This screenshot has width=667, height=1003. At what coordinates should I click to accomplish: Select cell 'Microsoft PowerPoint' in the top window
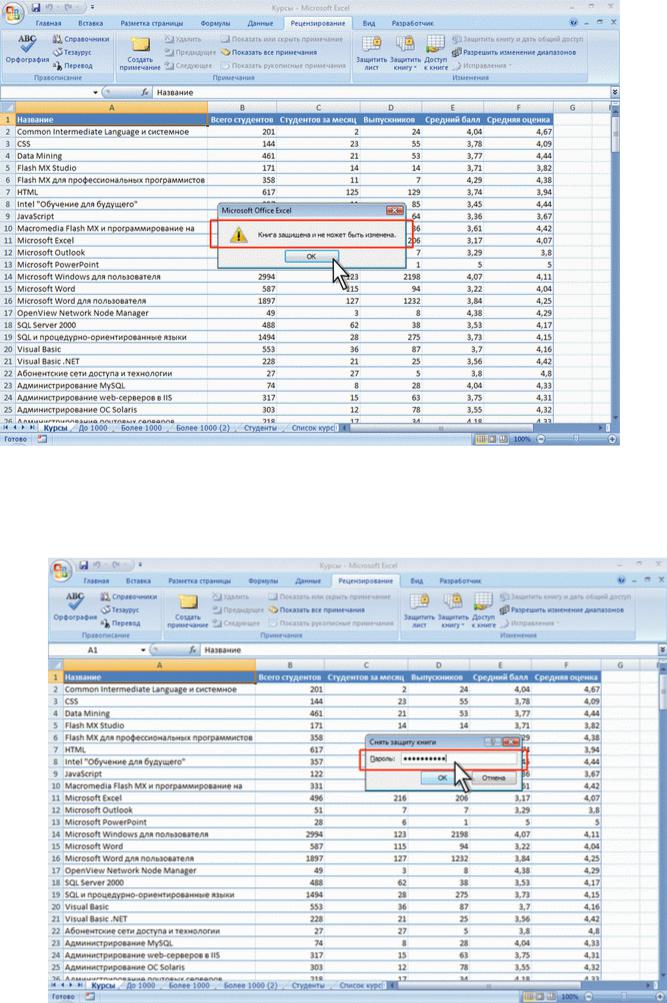(x=111, y=265)
